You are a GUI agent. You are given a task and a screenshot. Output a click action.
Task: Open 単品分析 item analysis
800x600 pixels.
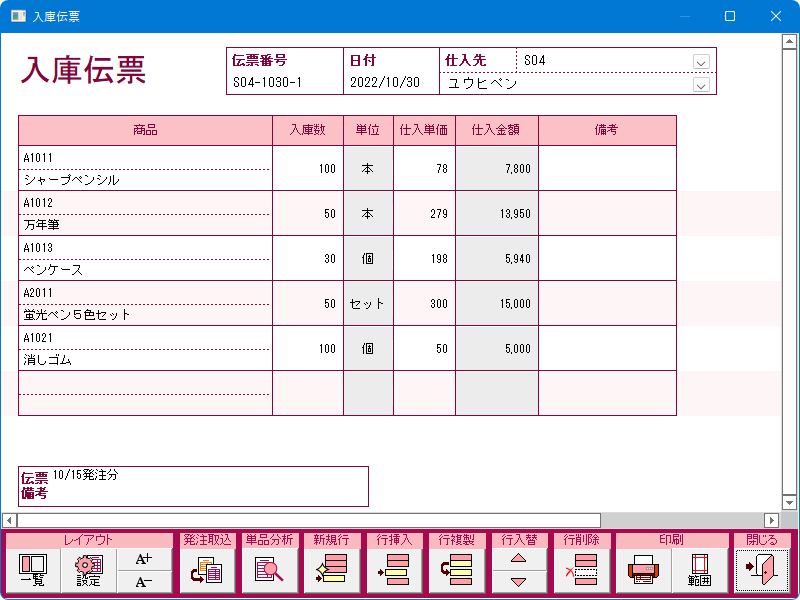[x=269, y=570]
